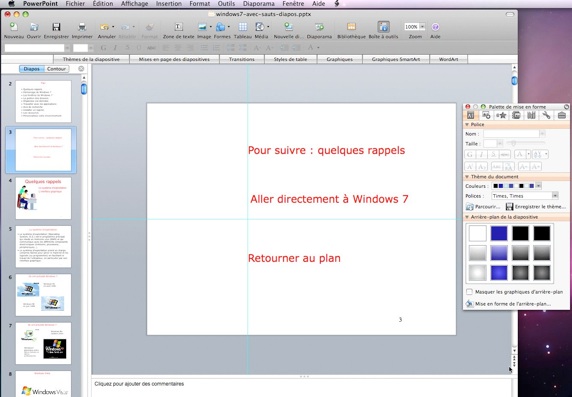Open the Aide toolbar icon
The width and height of the screenshot is (572, 397).
tap(435, 27)
